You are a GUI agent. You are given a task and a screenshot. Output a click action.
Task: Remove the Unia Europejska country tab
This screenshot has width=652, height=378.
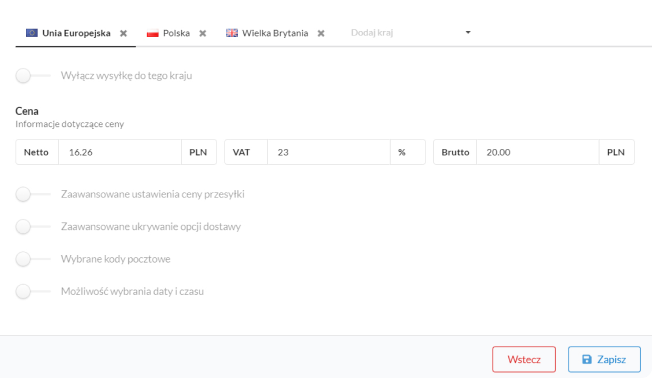click(x=123, y=33)
